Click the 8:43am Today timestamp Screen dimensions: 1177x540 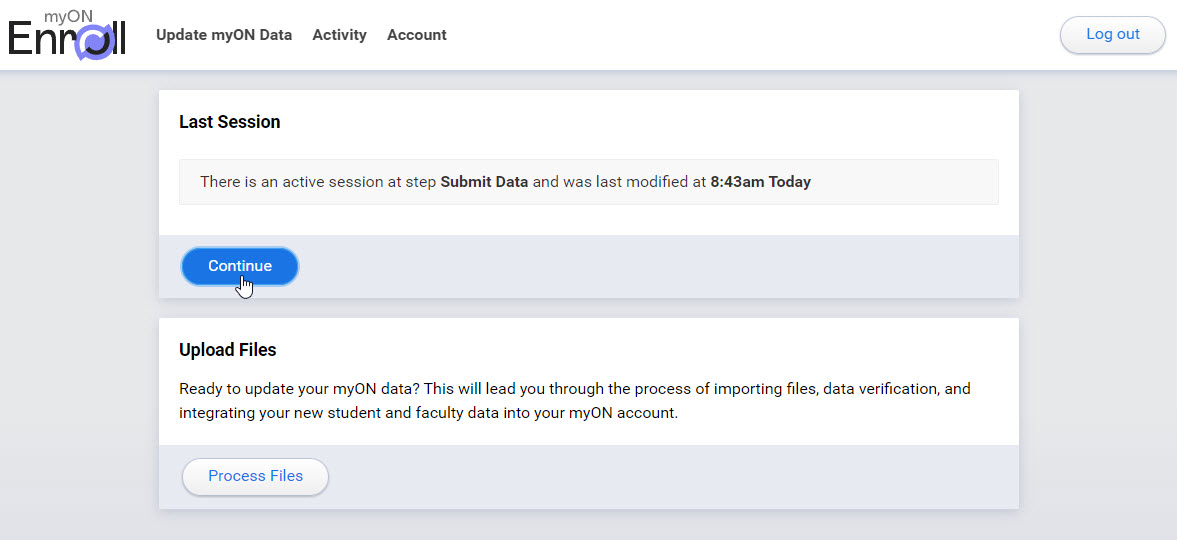coord(760,182)
